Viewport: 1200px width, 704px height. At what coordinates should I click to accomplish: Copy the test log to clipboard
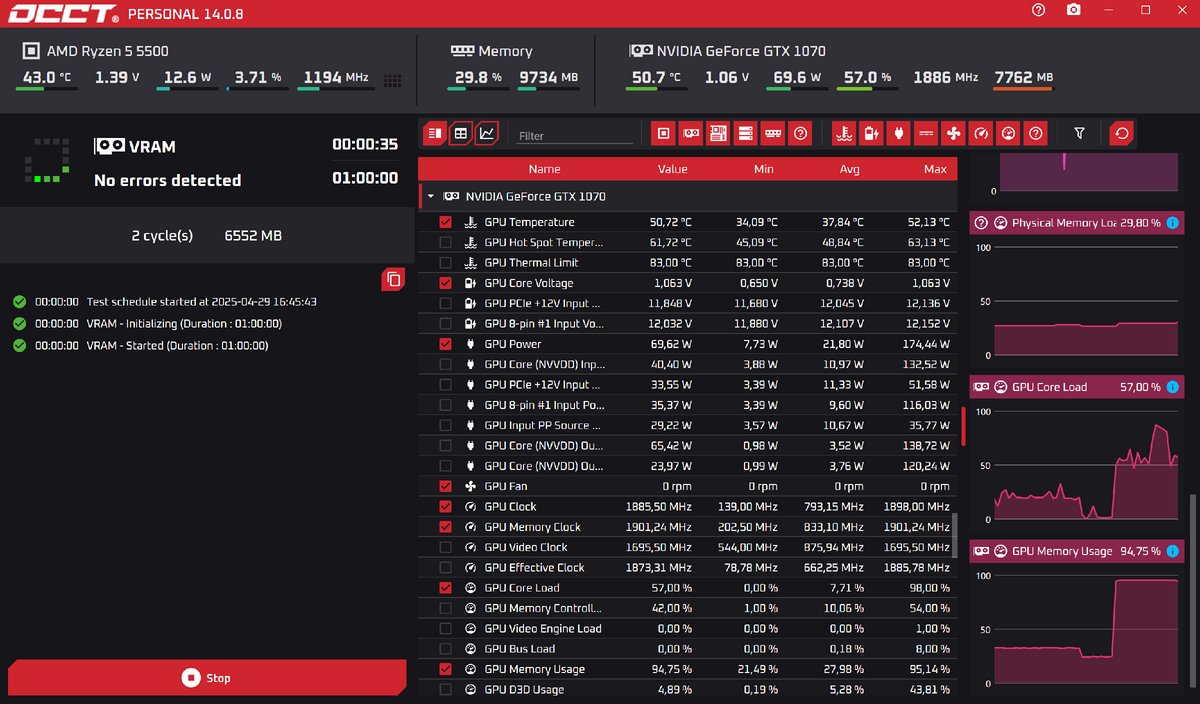393,279
